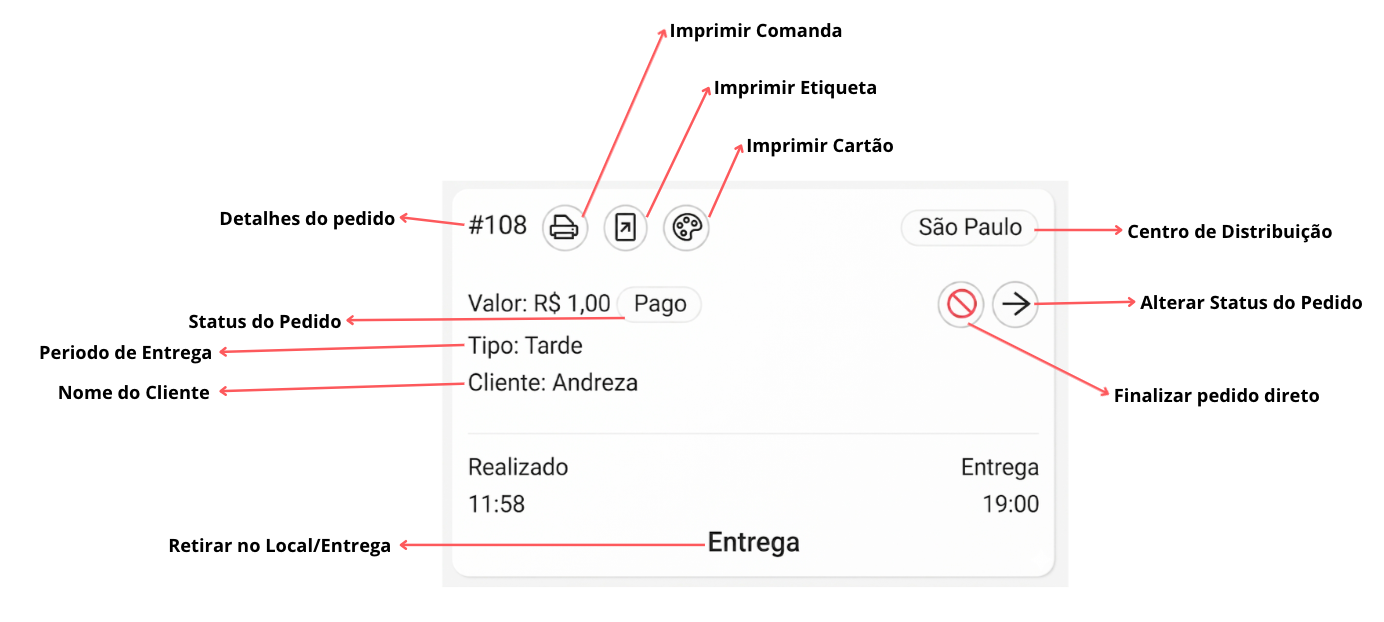Click the palette icon to print card
The image size is (1384, 622).
tap(686, 228)
